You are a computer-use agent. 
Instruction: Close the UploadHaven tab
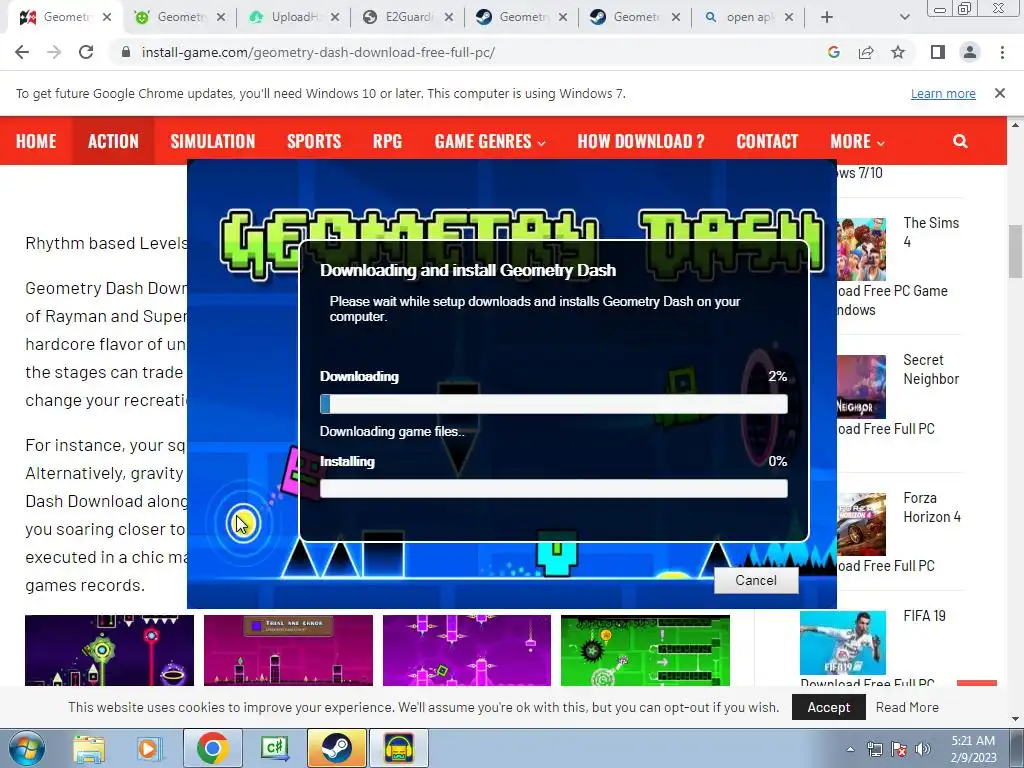pyautogui.click(x=334, y=17)
